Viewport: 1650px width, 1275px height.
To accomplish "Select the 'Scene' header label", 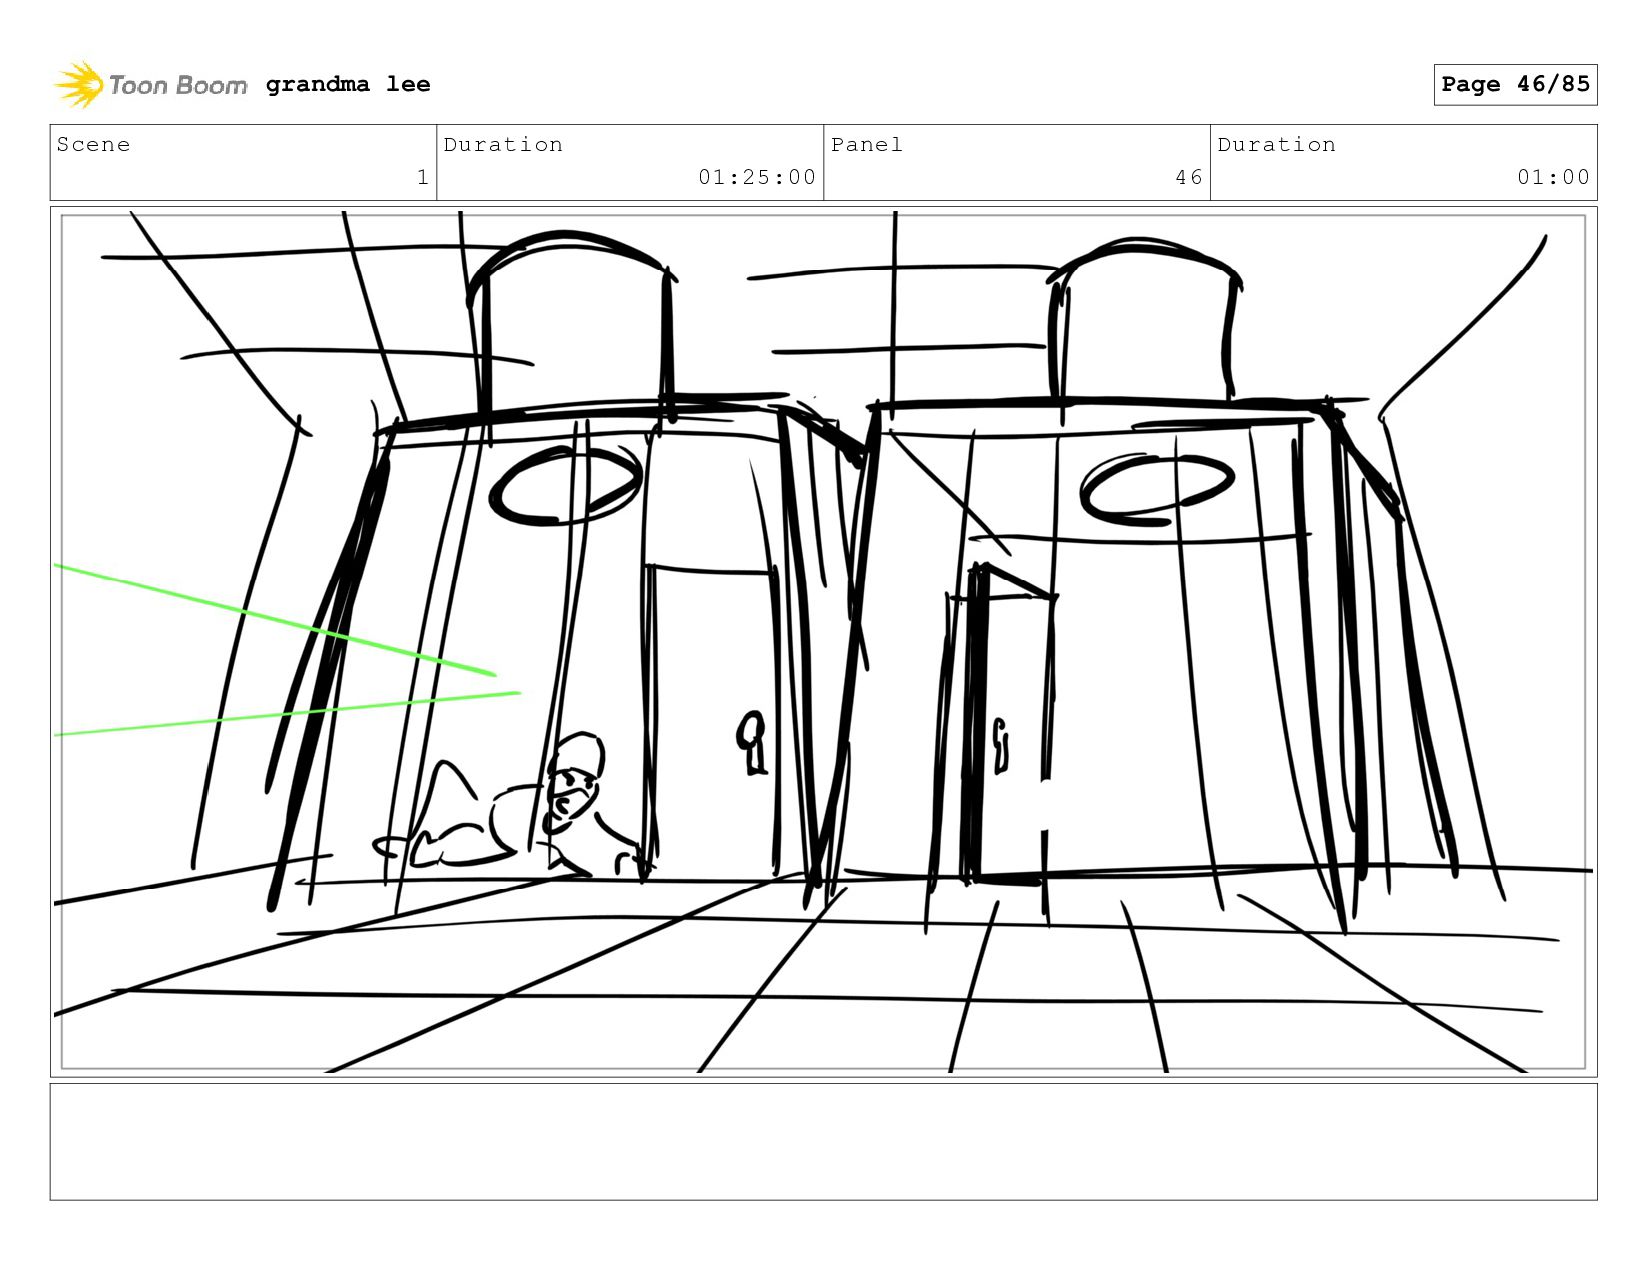I will (x=93, y=144).
